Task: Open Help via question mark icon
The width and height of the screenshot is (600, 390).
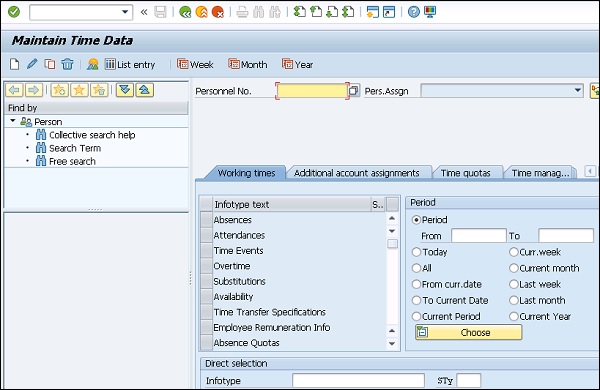Action: (x=414, y=12)
